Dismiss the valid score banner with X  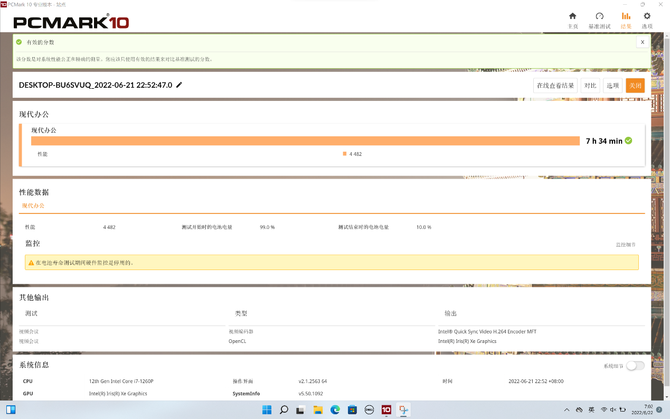pyautogui.click(x=642, y=42)
